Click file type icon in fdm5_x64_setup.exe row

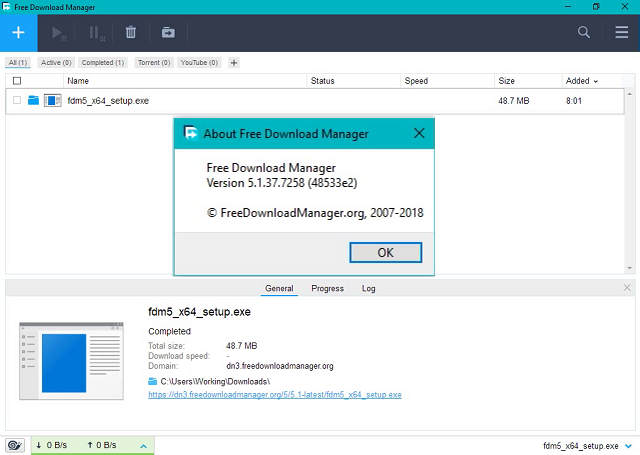[x=52, y=100]
